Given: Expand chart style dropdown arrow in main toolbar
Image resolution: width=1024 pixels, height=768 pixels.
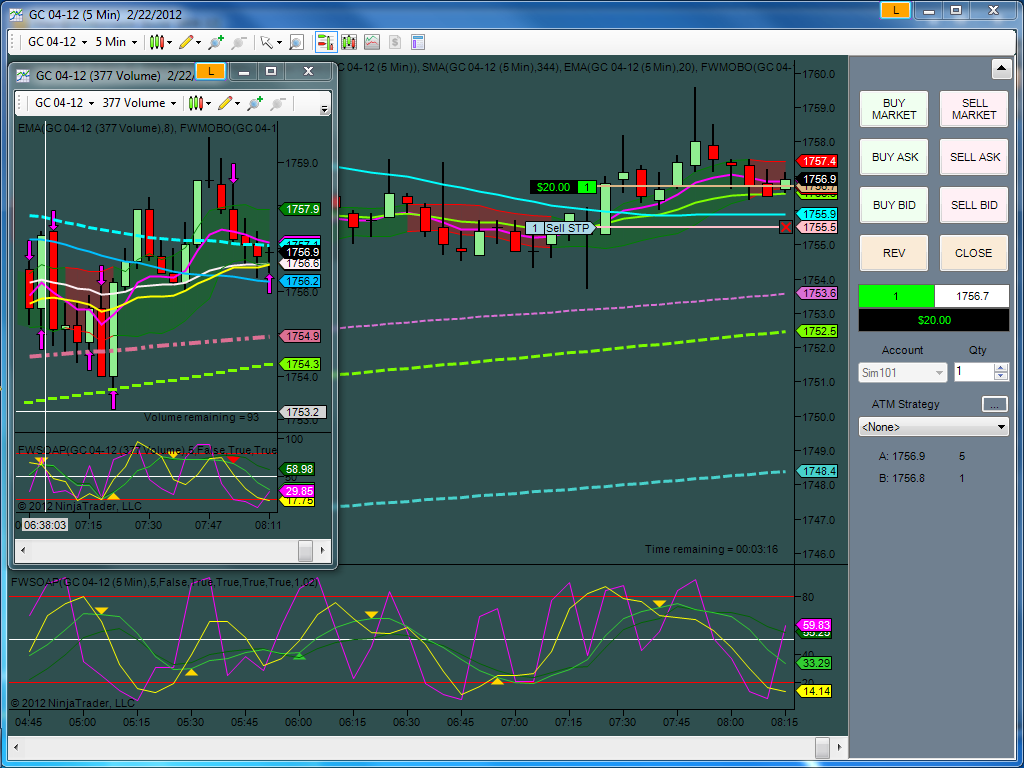Looking at the screenshot, I should click(x=169, y=42).
